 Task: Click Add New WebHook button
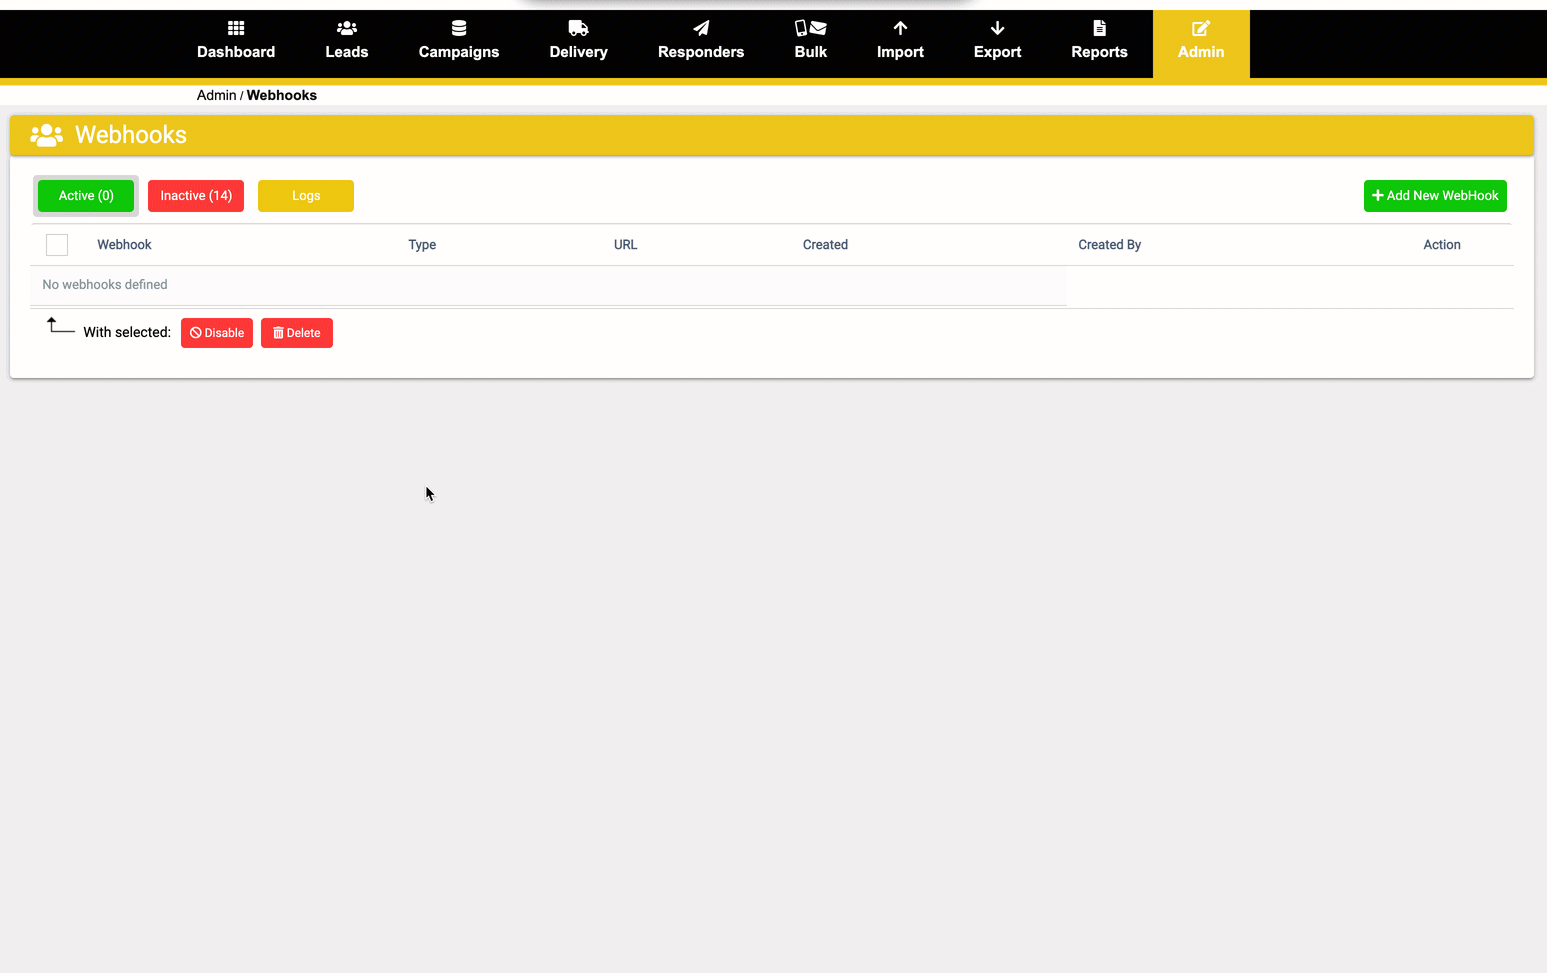[1435, 196]
